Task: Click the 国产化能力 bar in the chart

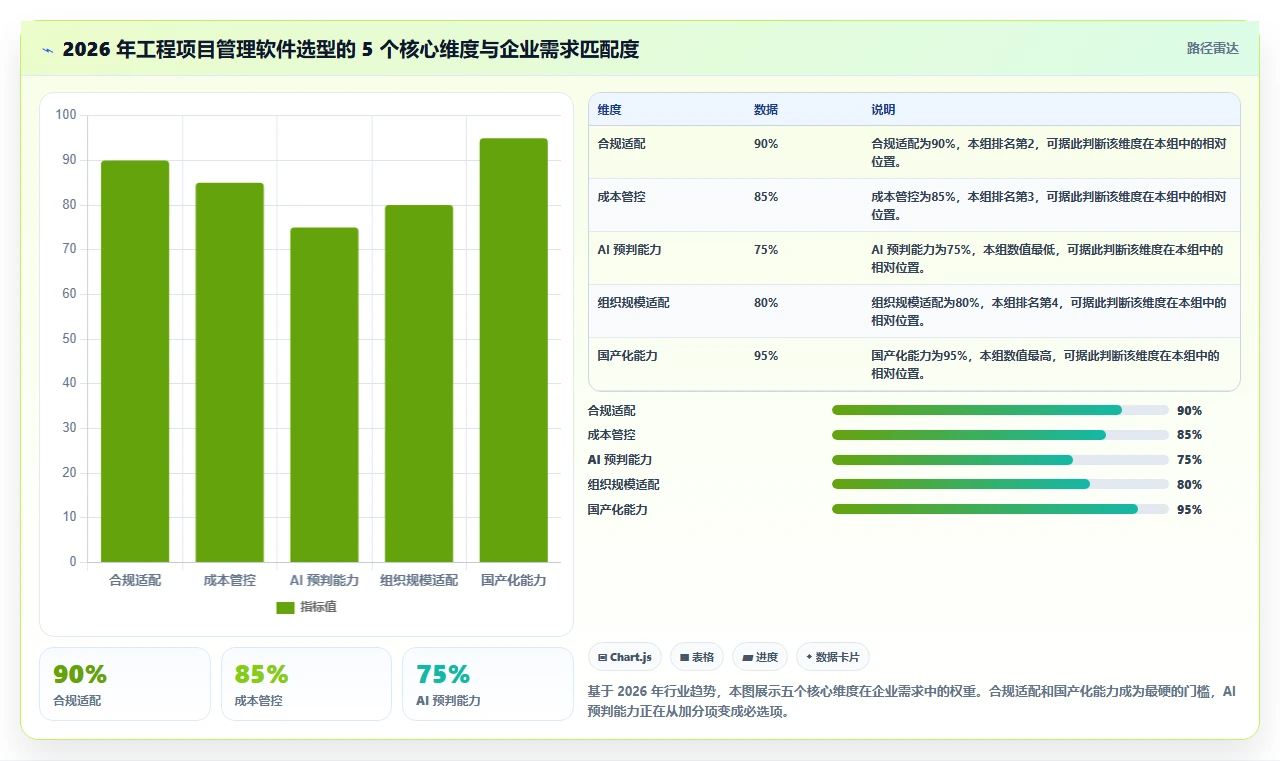Action: [x=513, y=350]
